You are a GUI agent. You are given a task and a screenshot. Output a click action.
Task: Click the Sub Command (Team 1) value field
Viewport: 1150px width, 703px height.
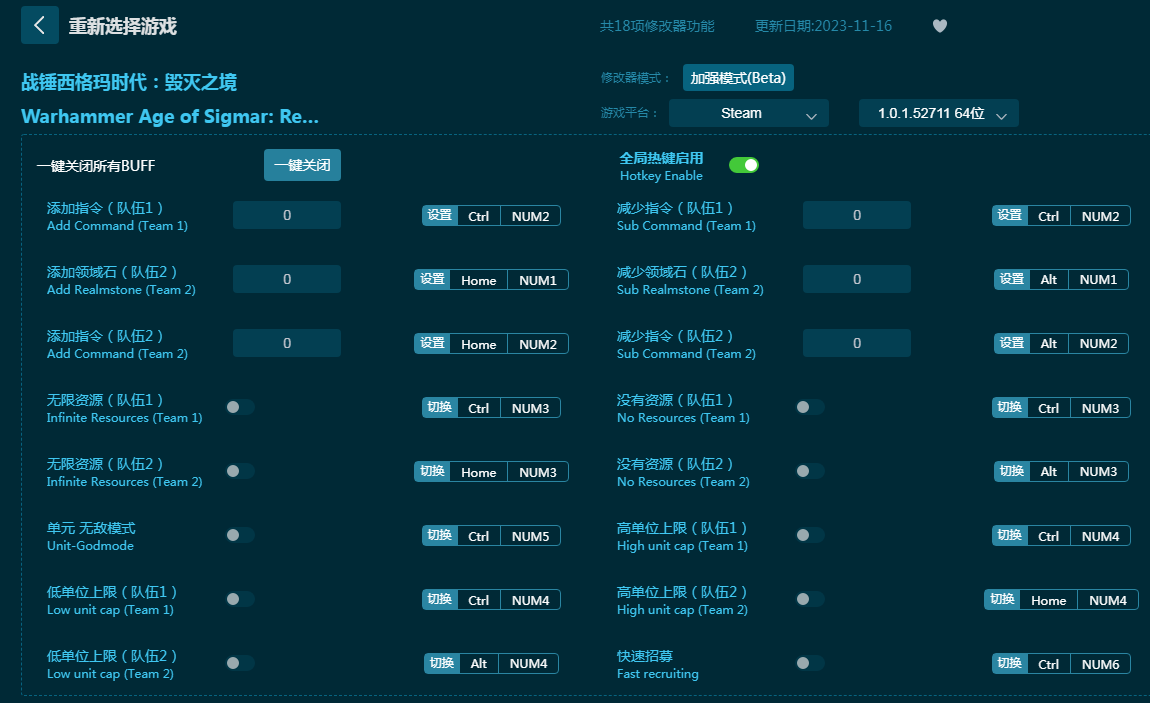(x=857, y=215)
